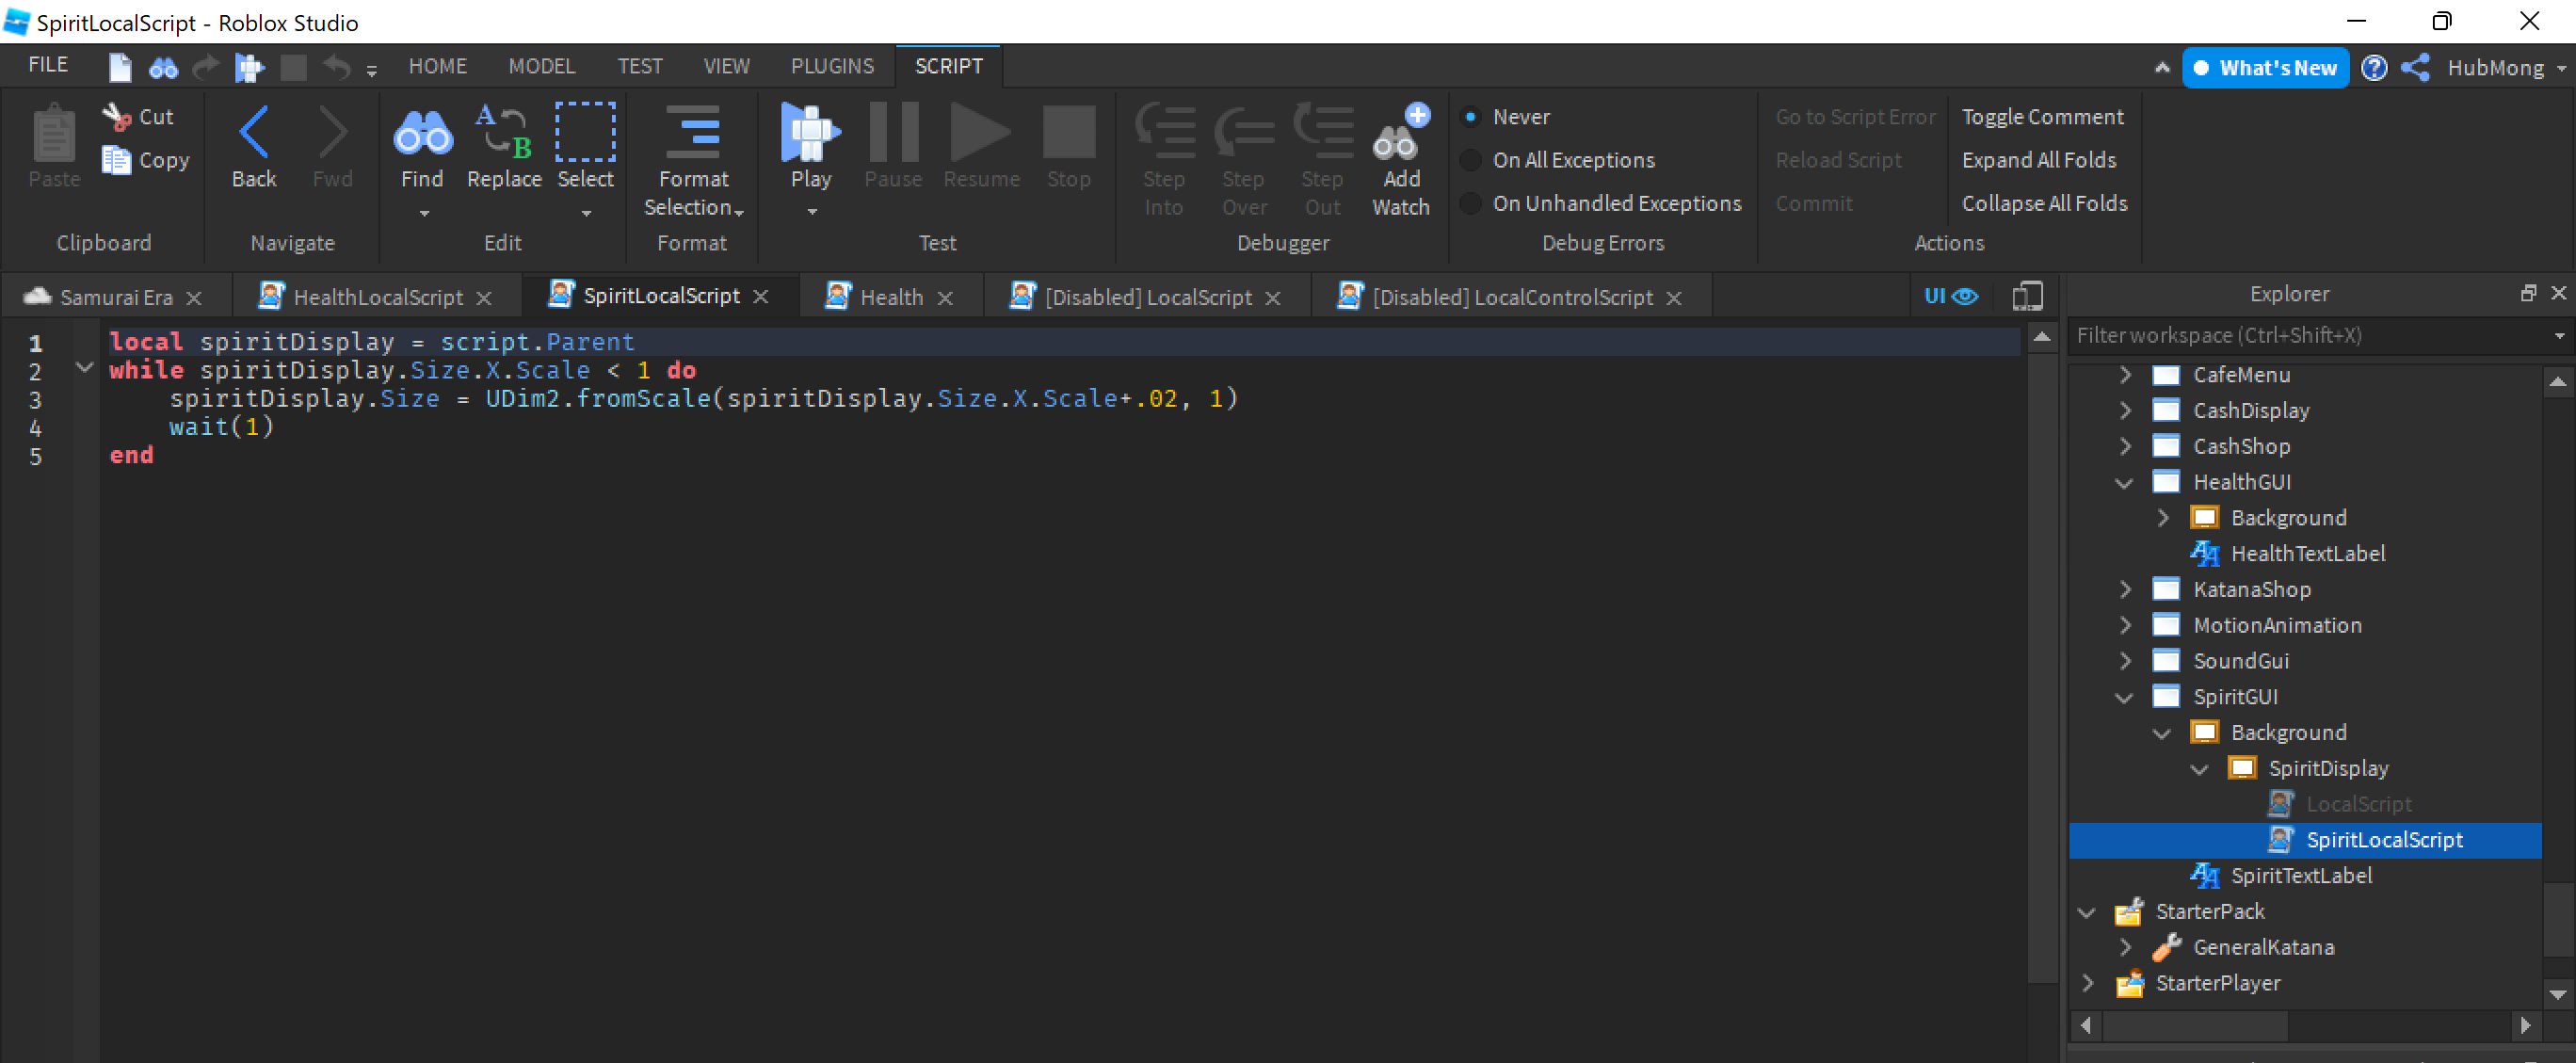Click the Select dashed-box tool
The width and height of the screenshot is (2576, 1063).
click(585, 131)
